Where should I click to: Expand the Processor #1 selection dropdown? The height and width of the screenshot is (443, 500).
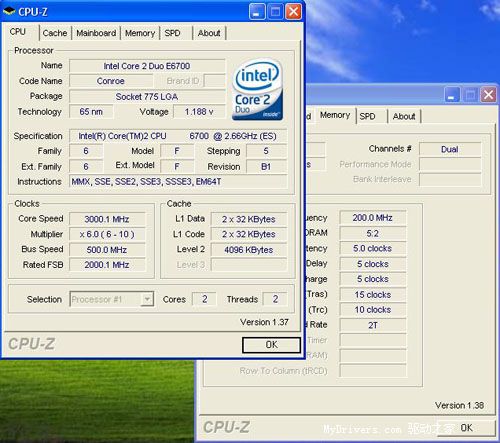(147, 299)
